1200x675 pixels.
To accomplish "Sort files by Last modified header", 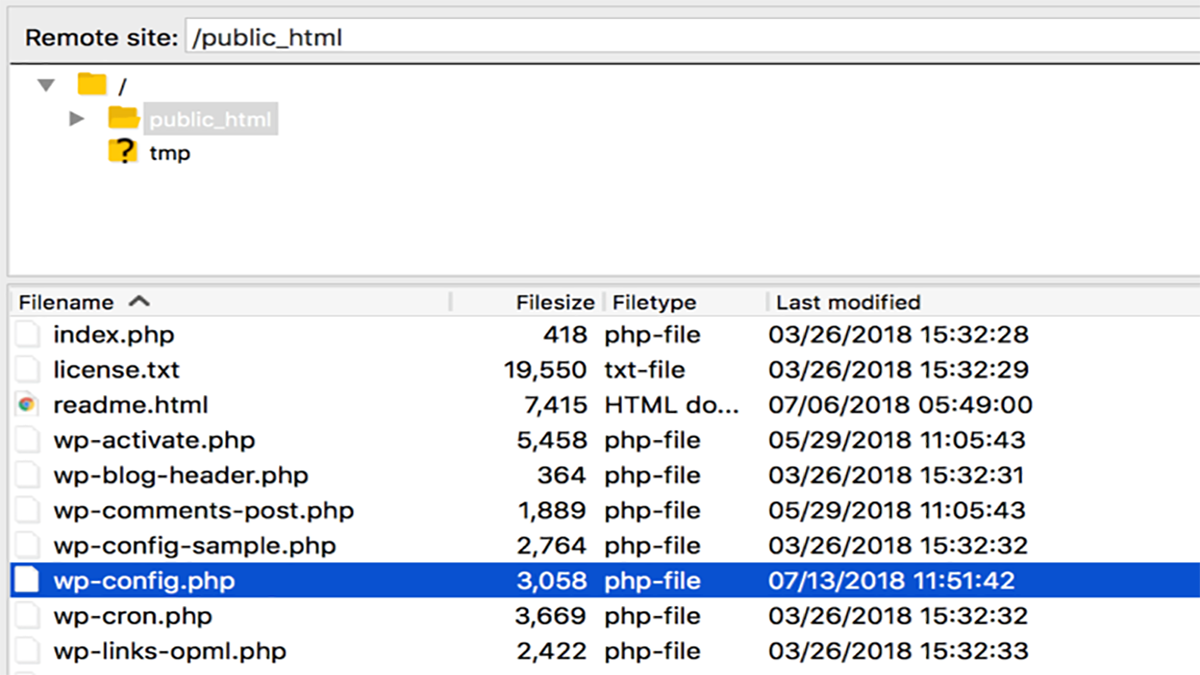I will pos(848,302).
